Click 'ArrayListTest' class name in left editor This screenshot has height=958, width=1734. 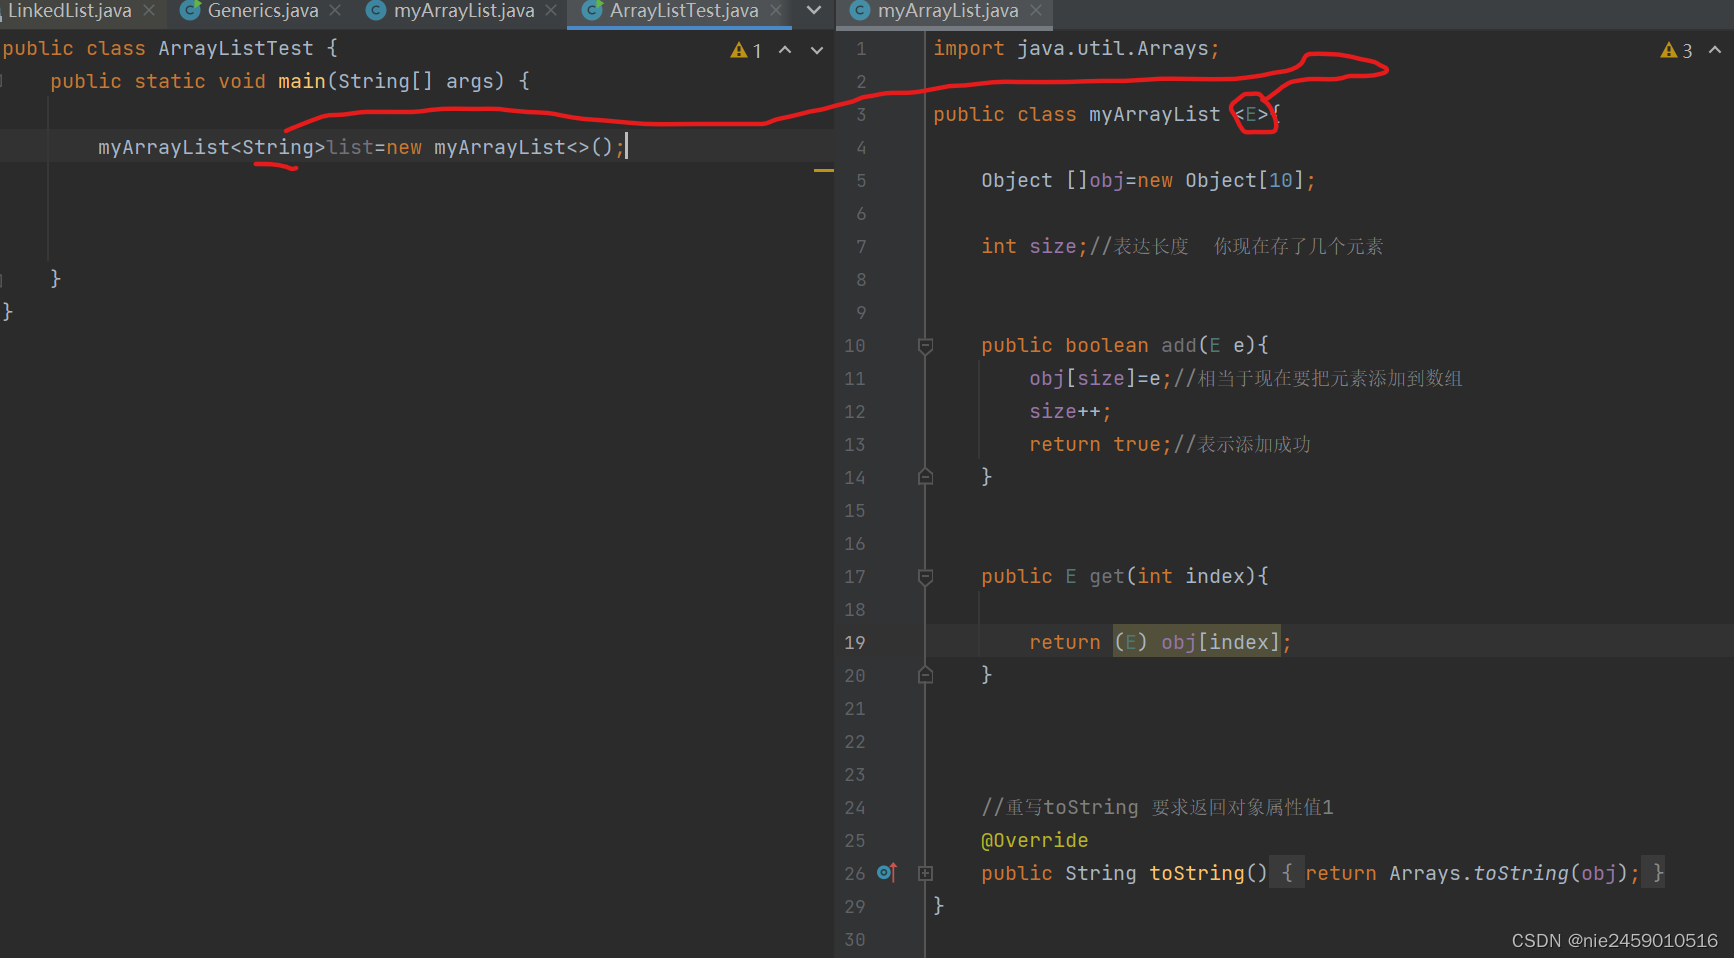click(x=236, y=49)
